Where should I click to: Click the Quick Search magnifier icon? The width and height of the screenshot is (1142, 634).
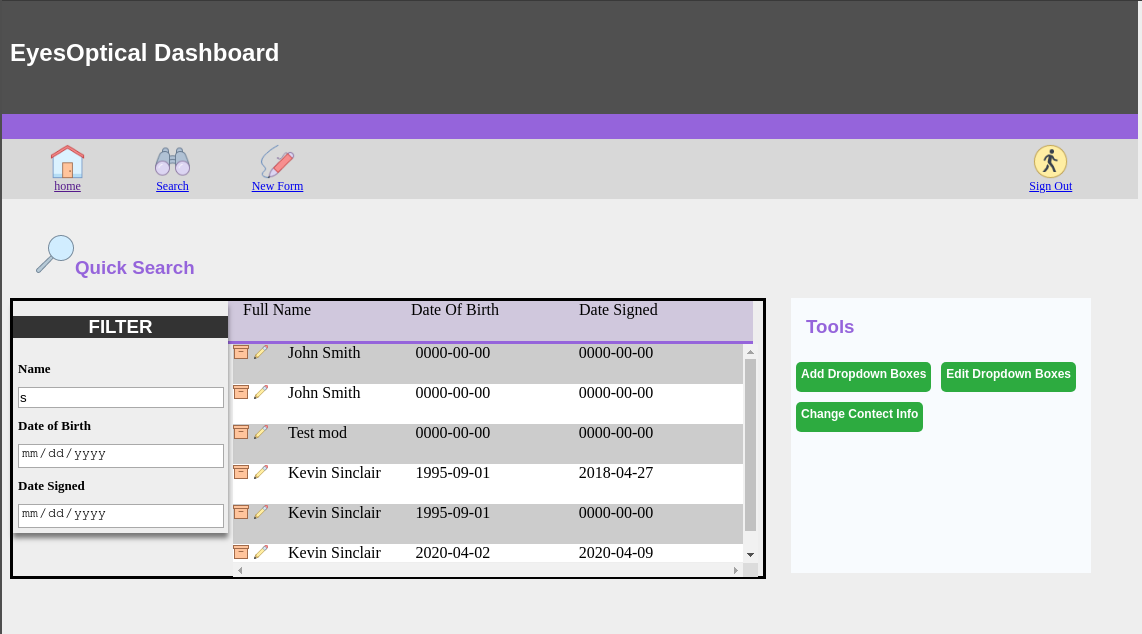pyautogui.click(x=55, y=254)
